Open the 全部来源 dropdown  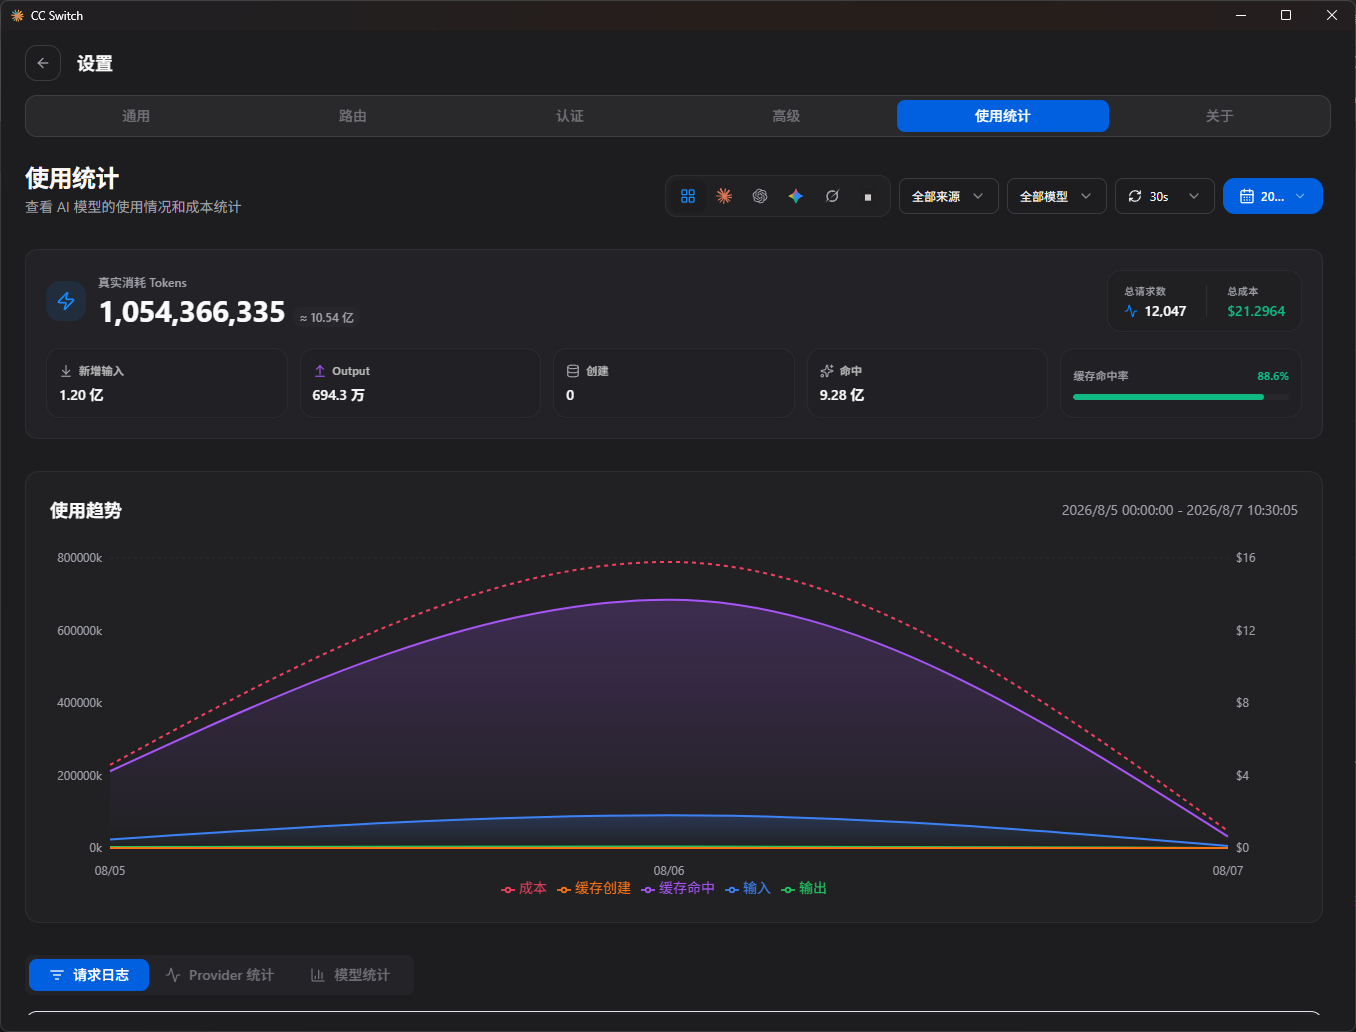point(948,196)
